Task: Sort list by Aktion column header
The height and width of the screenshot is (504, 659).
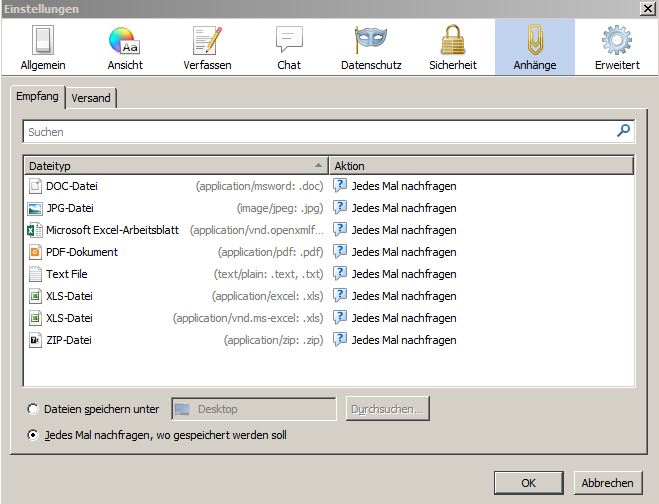Action: tap(481, 166)
